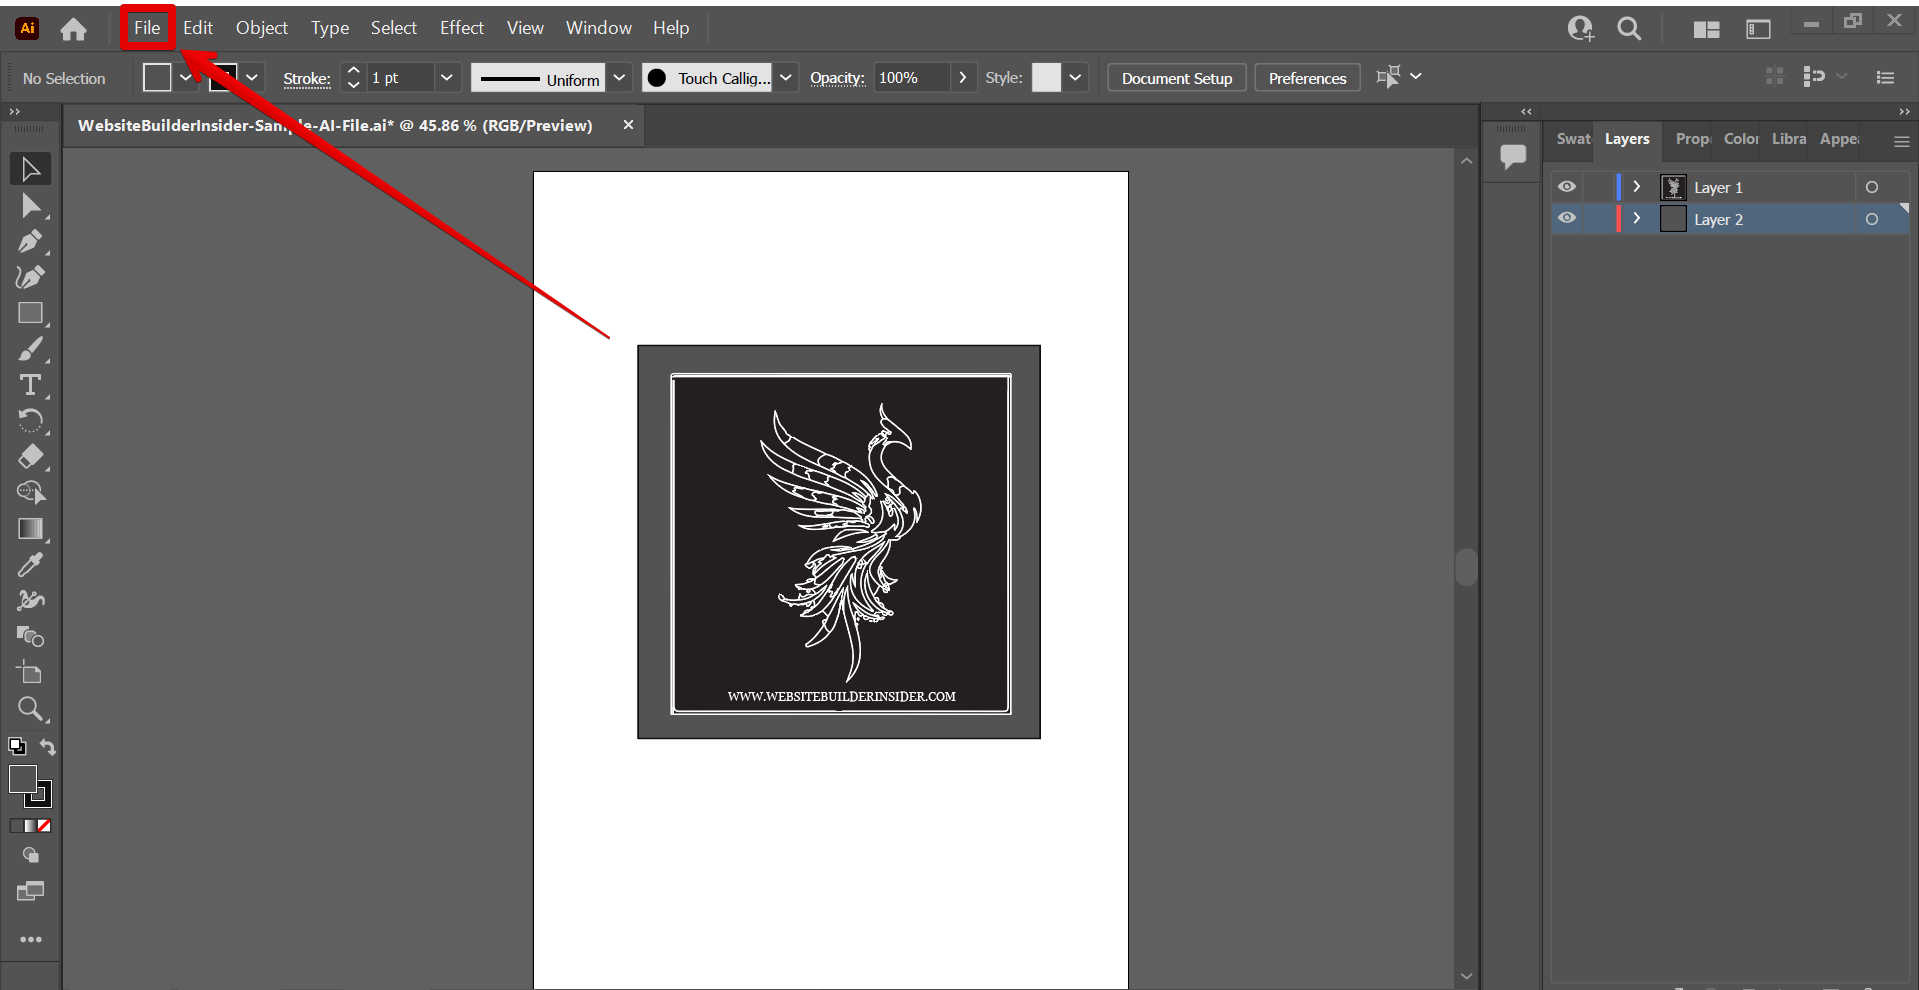
Task: Hide Layer 1 visibility eye
Action: 1566,187
